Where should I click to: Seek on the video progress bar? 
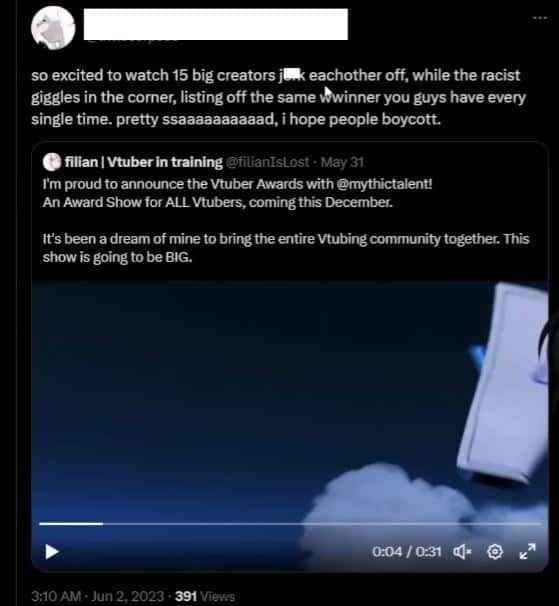290,524
